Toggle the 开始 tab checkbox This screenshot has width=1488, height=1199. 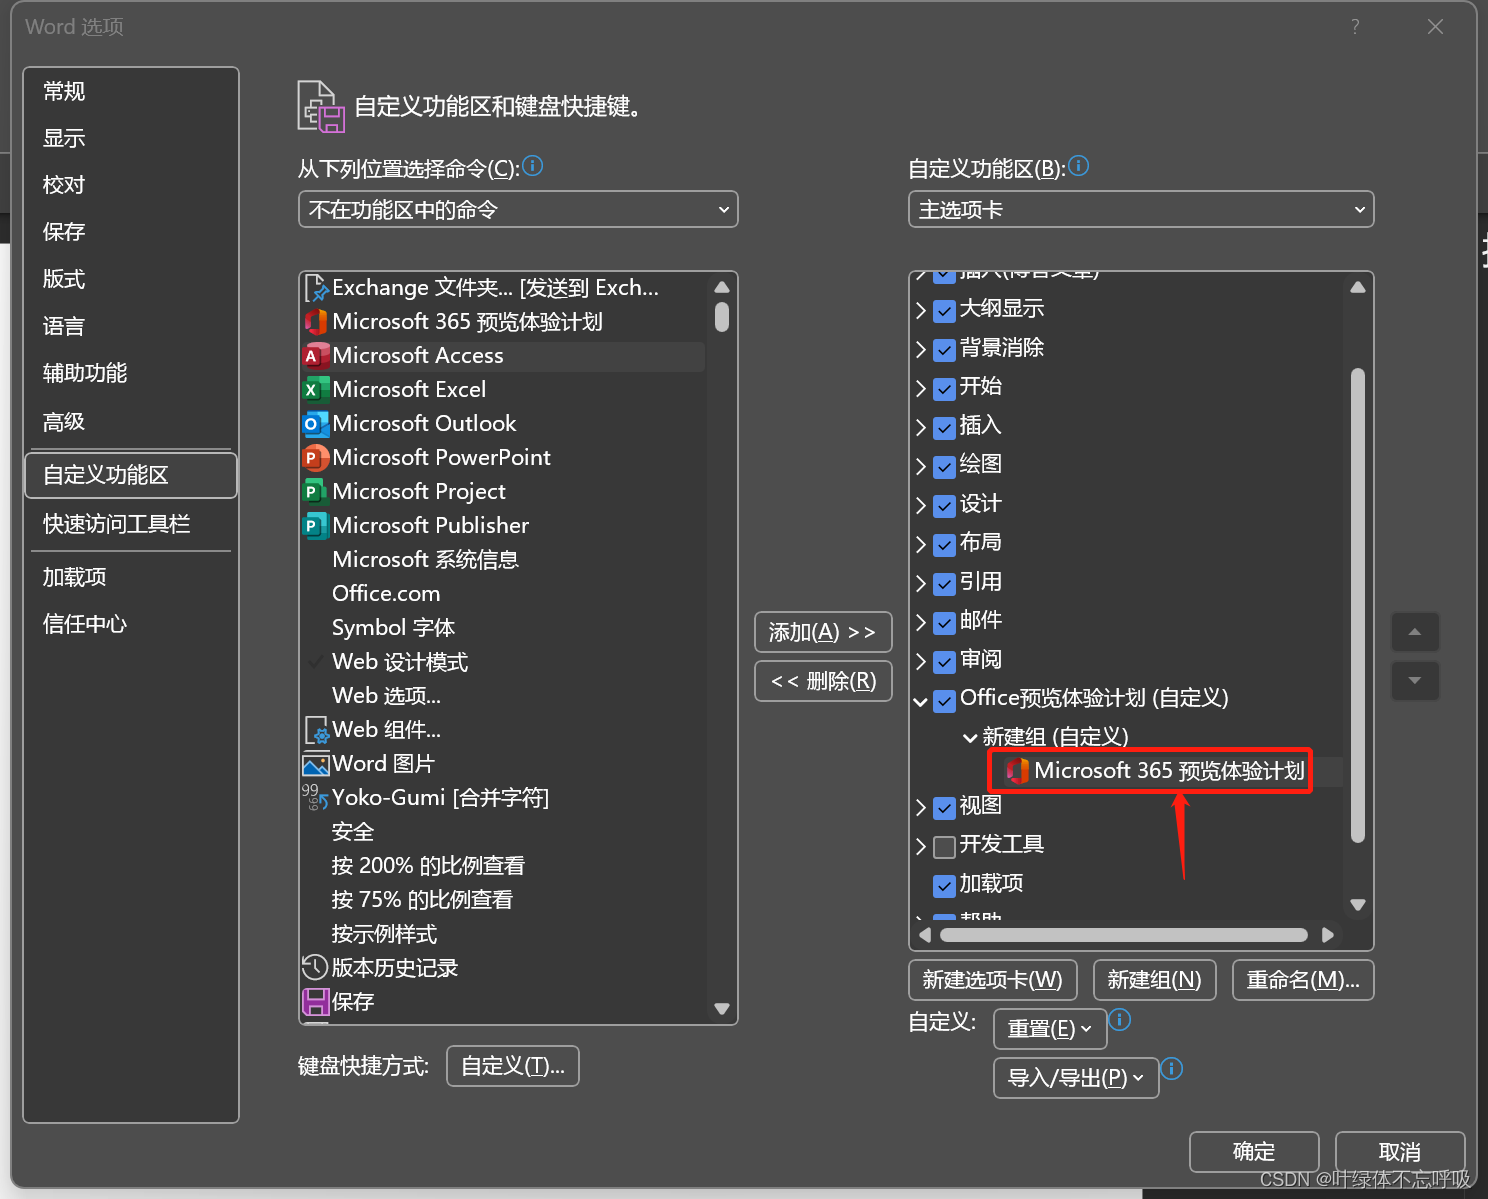click(944, 389)
